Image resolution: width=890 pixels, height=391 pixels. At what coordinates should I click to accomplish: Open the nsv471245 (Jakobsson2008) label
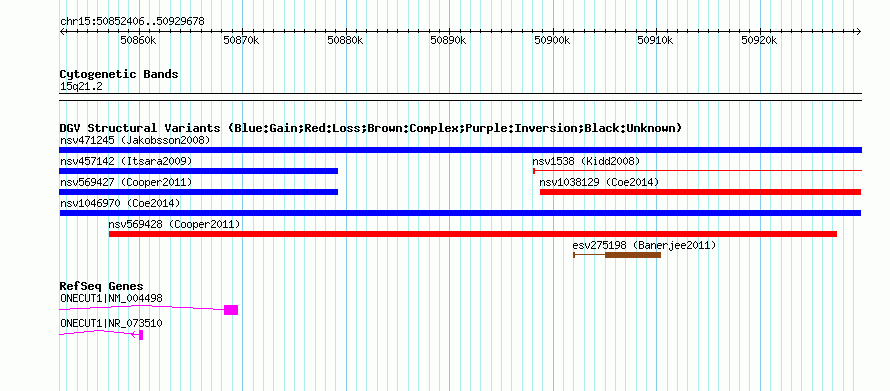(x=135, y=140)
